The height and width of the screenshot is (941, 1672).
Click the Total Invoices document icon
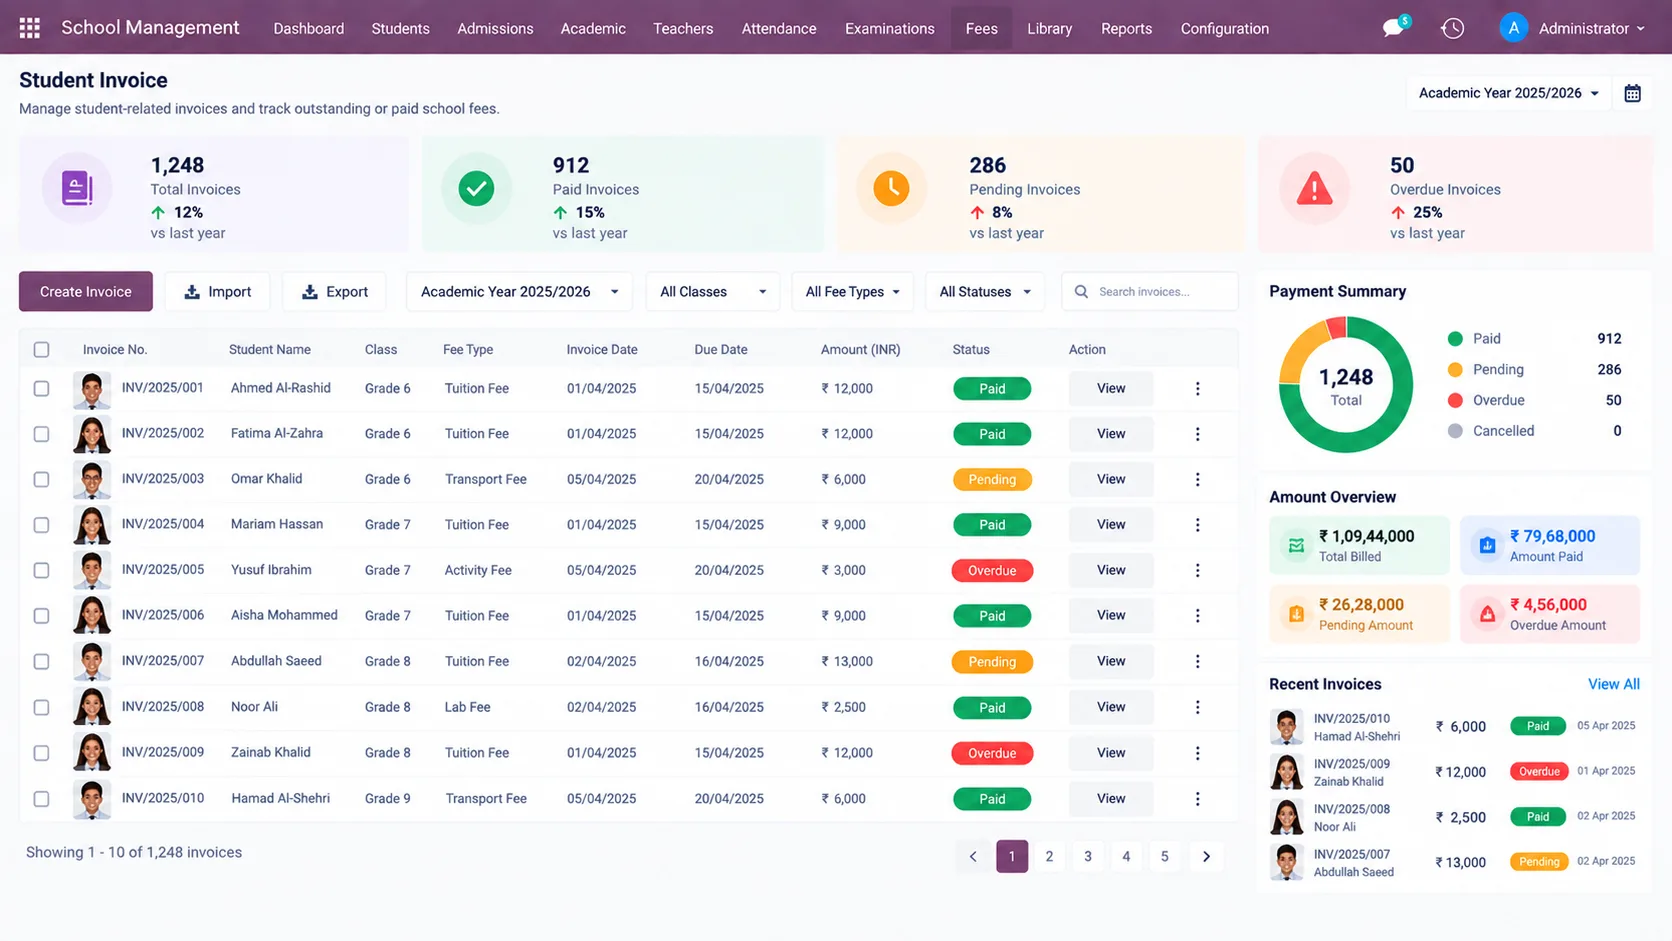click(x=77, y=188)
